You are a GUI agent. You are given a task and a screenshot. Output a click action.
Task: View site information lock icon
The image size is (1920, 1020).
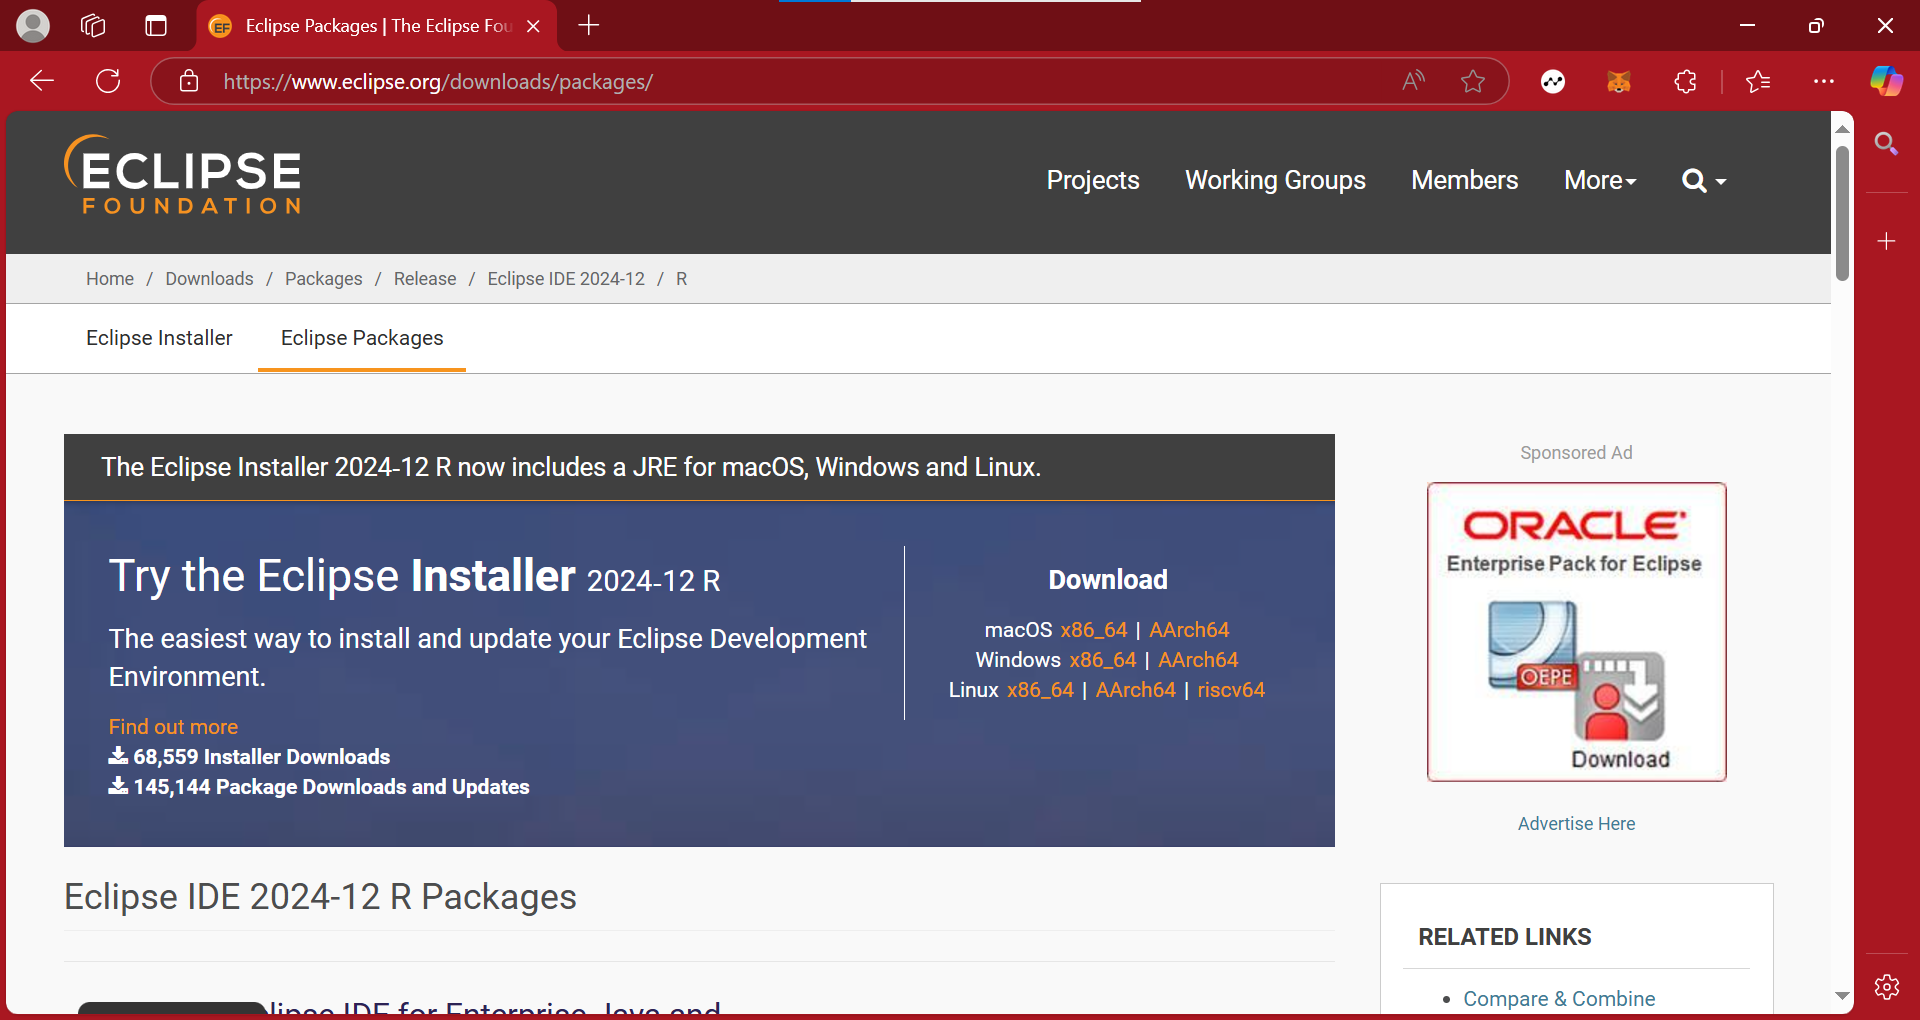pyautogui.click(x=189, y=81)
